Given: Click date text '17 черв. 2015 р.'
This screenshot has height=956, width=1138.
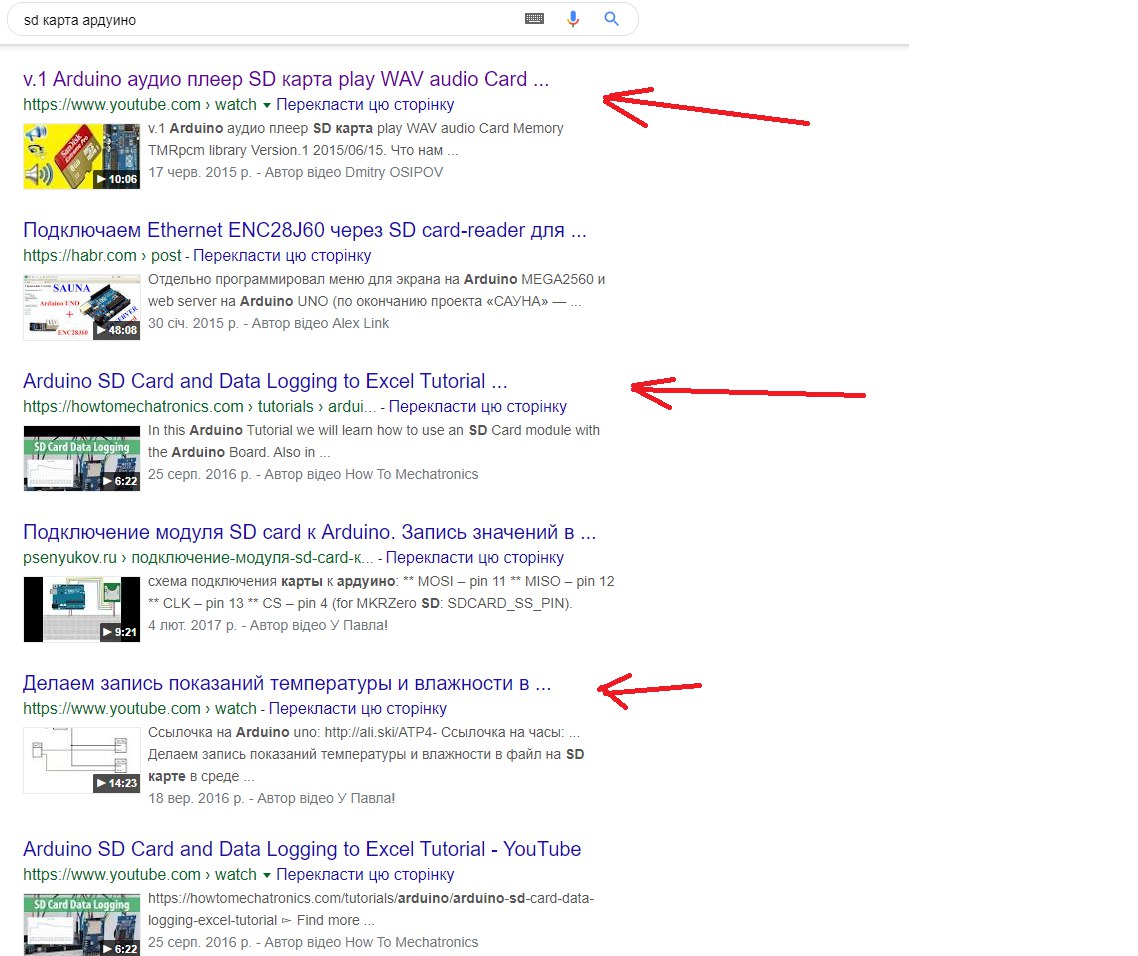Looking at the screenshot, I should click(x=200, y=172).
